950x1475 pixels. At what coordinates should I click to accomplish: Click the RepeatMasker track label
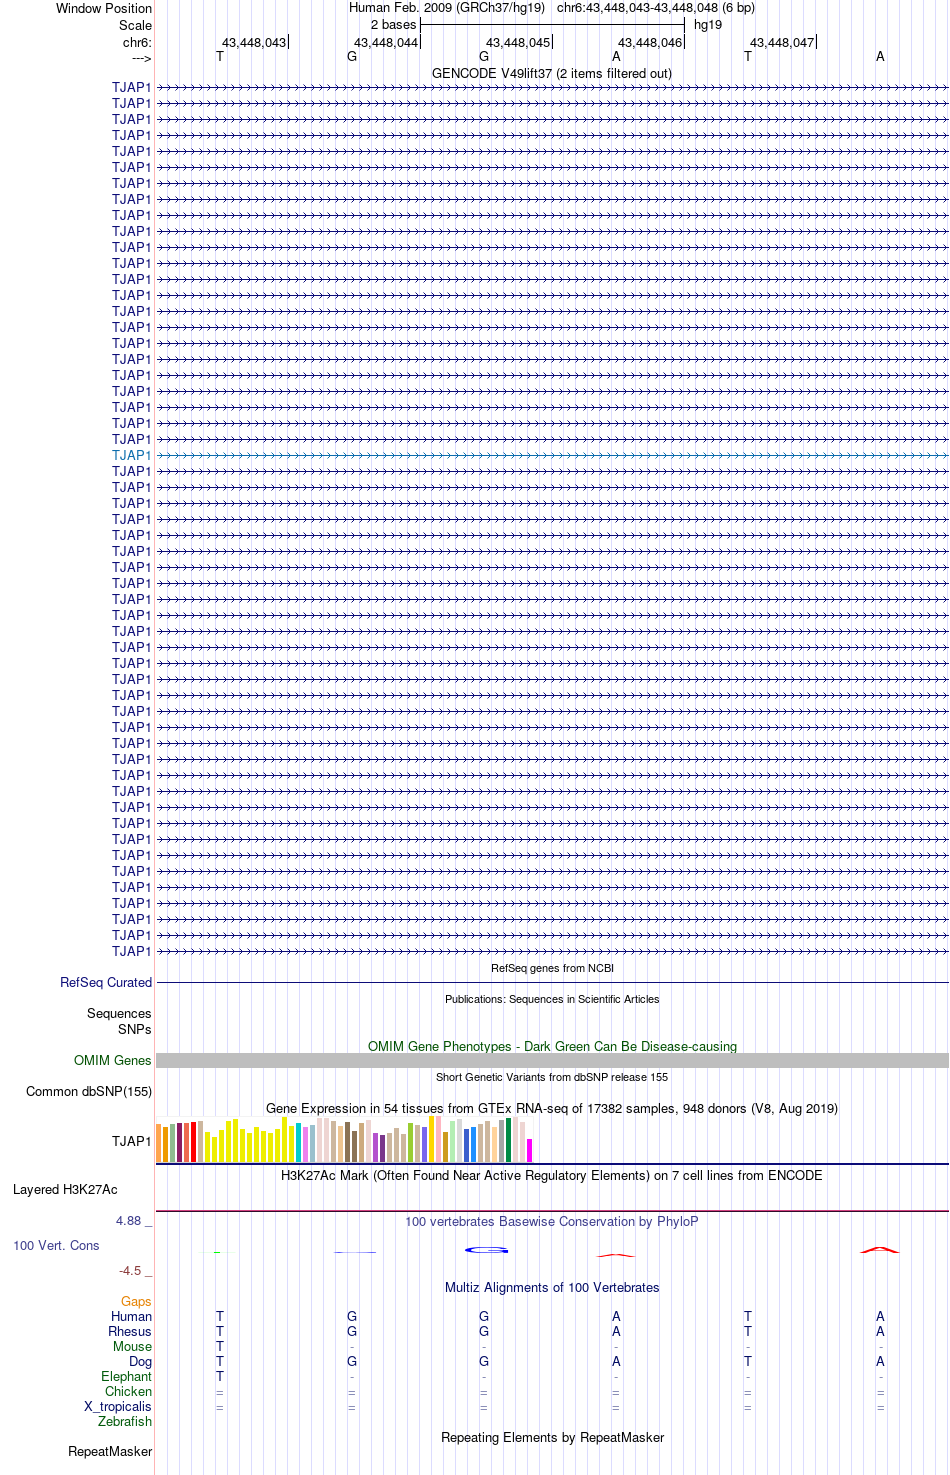[x=110, y=1452]
